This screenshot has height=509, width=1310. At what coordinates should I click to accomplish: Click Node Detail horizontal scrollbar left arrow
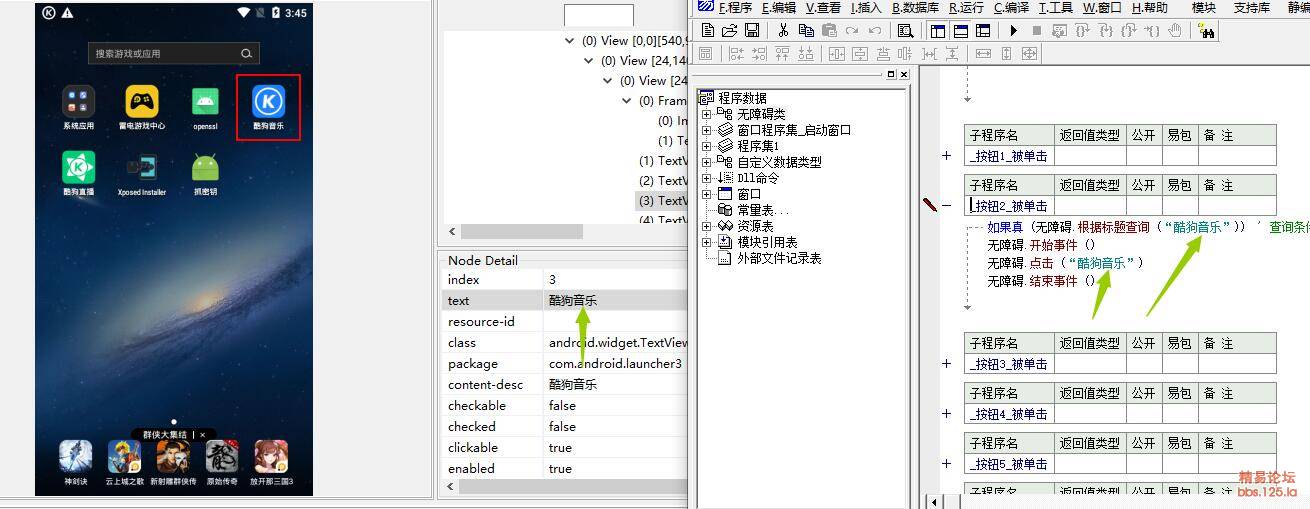451,486
